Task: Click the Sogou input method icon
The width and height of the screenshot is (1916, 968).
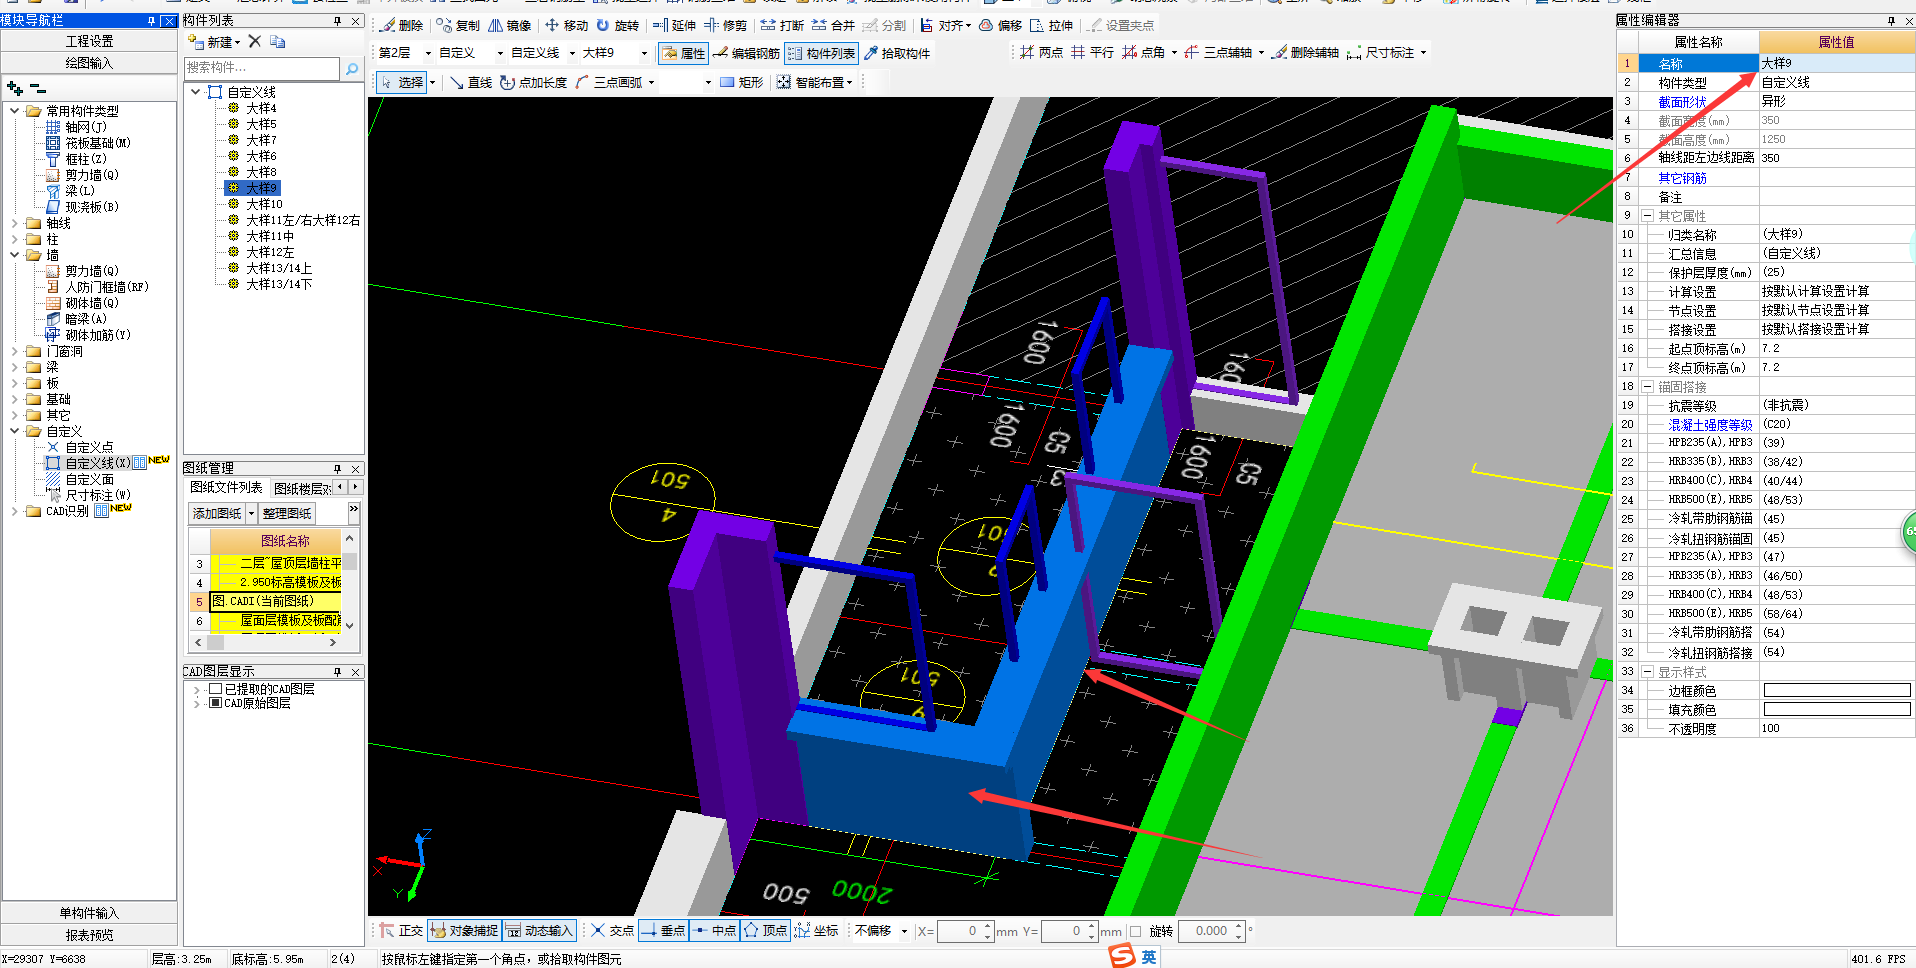Action: (x=1122, y=956)
